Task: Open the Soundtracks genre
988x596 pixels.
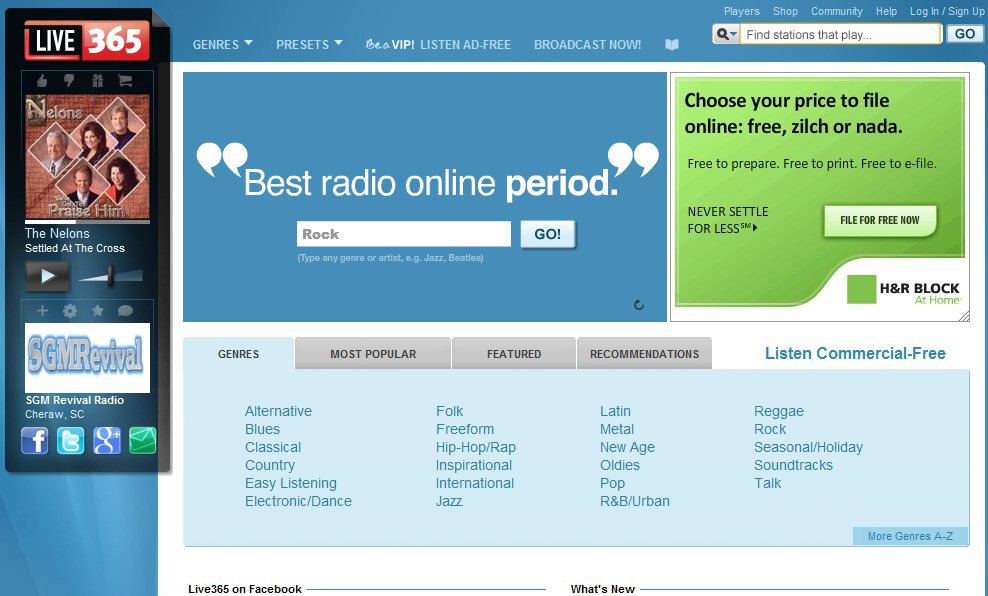Action: pyautogui.click(x=793, y=465)
